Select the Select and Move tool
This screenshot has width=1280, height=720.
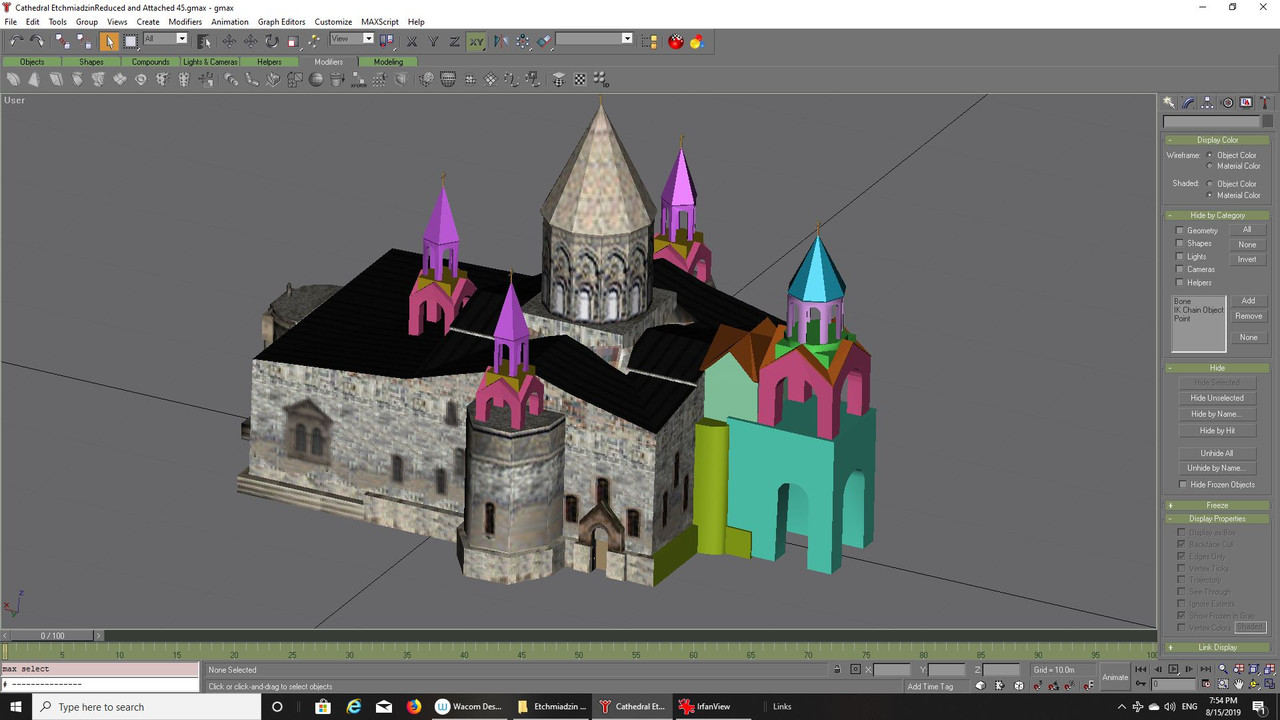pos(229,41)
